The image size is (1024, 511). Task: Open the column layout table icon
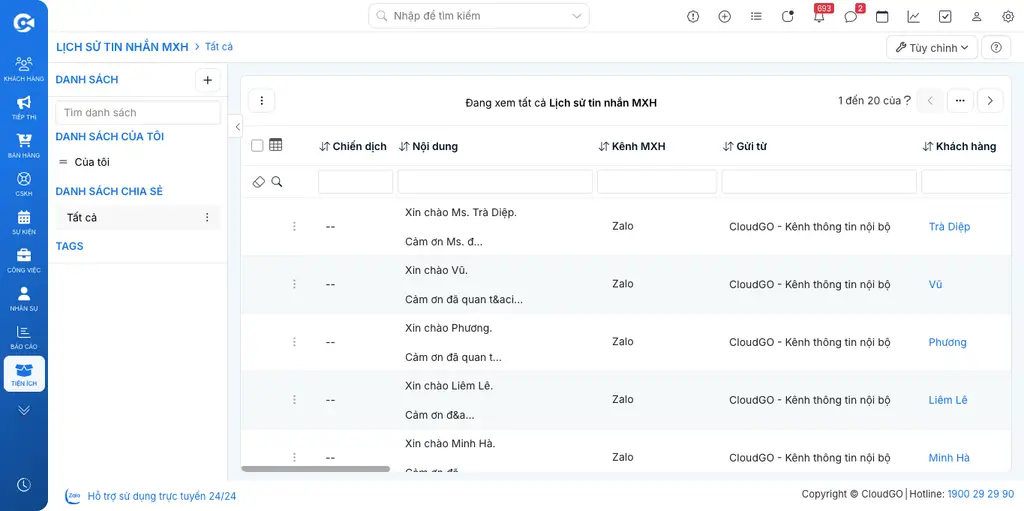276,145
